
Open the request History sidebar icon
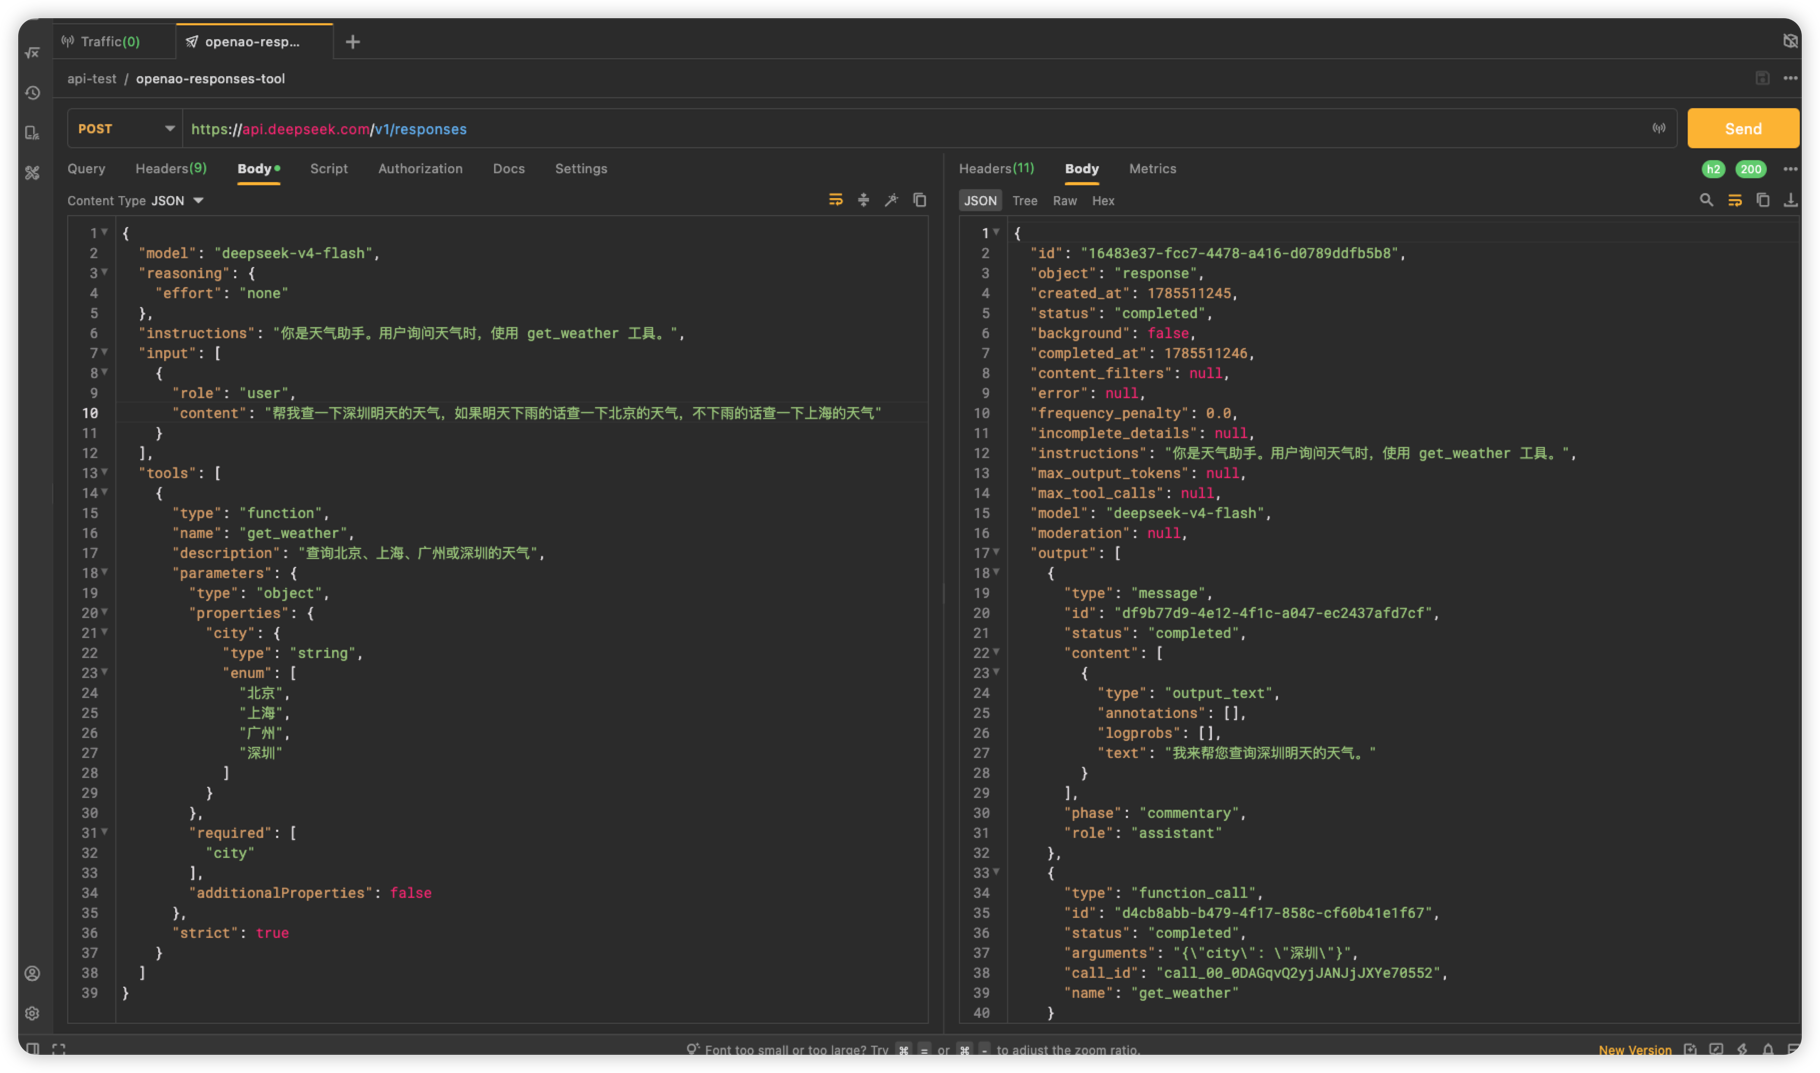click(x=32, y=93)
